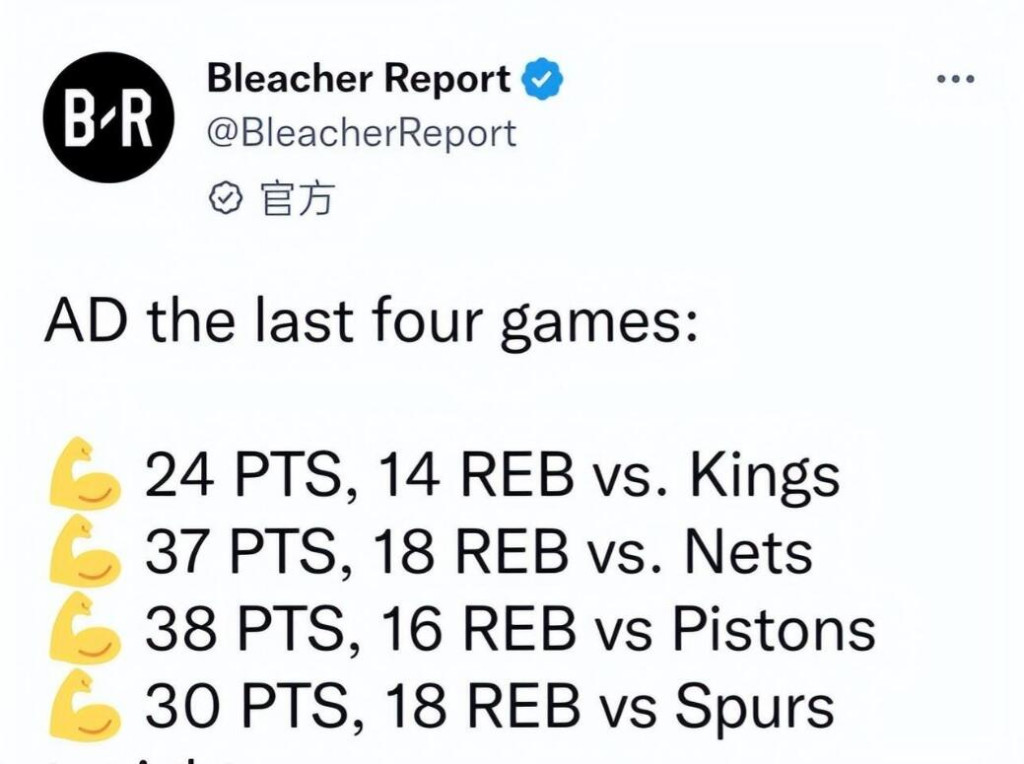Screen dimensions: 1024x764
Task: Click the flexed bicep emoji beside Spurs
Action: pyautogui.click(x=84, y=704)
